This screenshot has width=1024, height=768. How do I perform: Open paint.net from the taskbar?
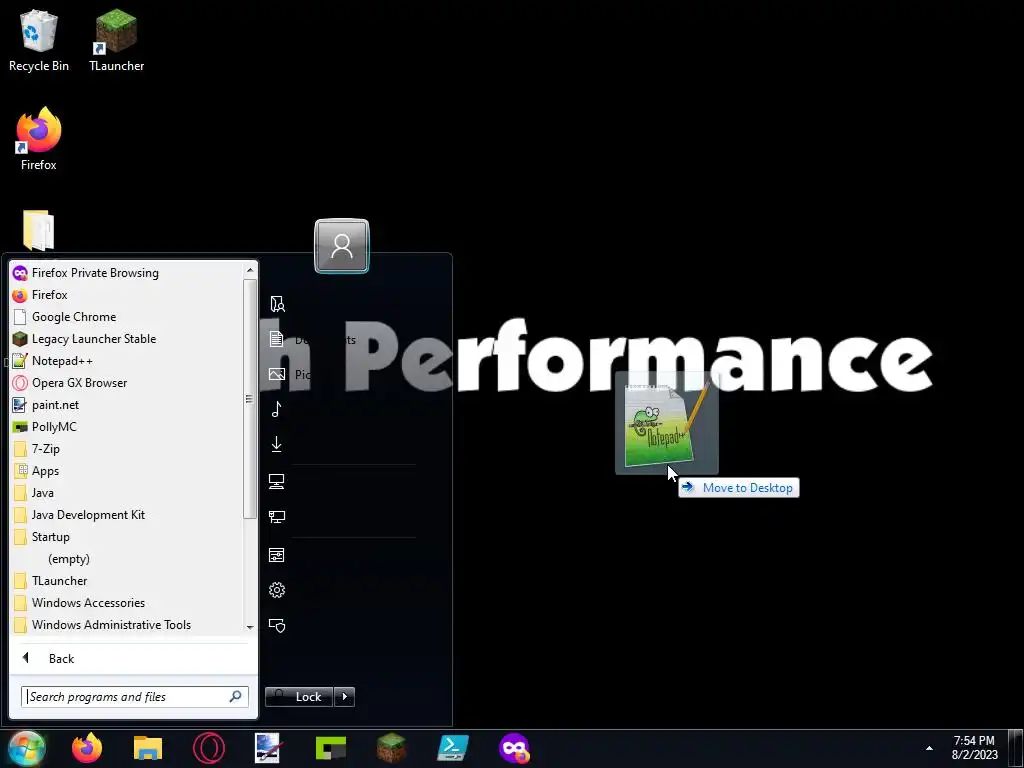point(268,748)
